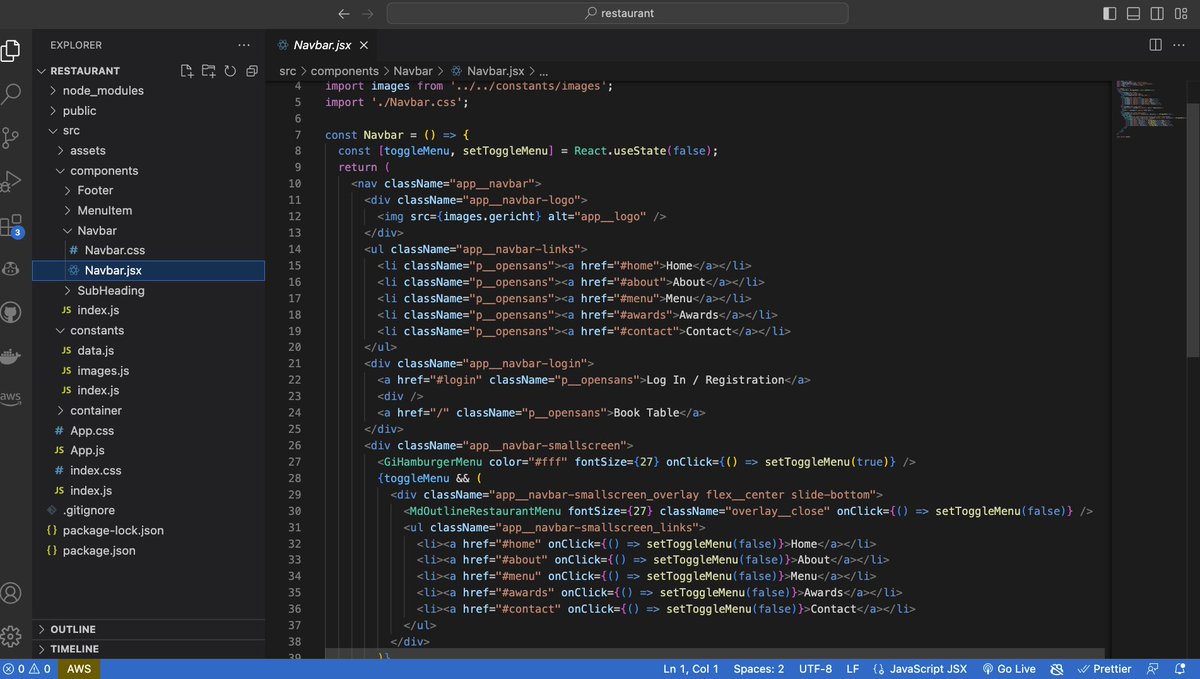1200x679 pixels.
Task: Open the Accounts menu icon
Action: point(11,593)
